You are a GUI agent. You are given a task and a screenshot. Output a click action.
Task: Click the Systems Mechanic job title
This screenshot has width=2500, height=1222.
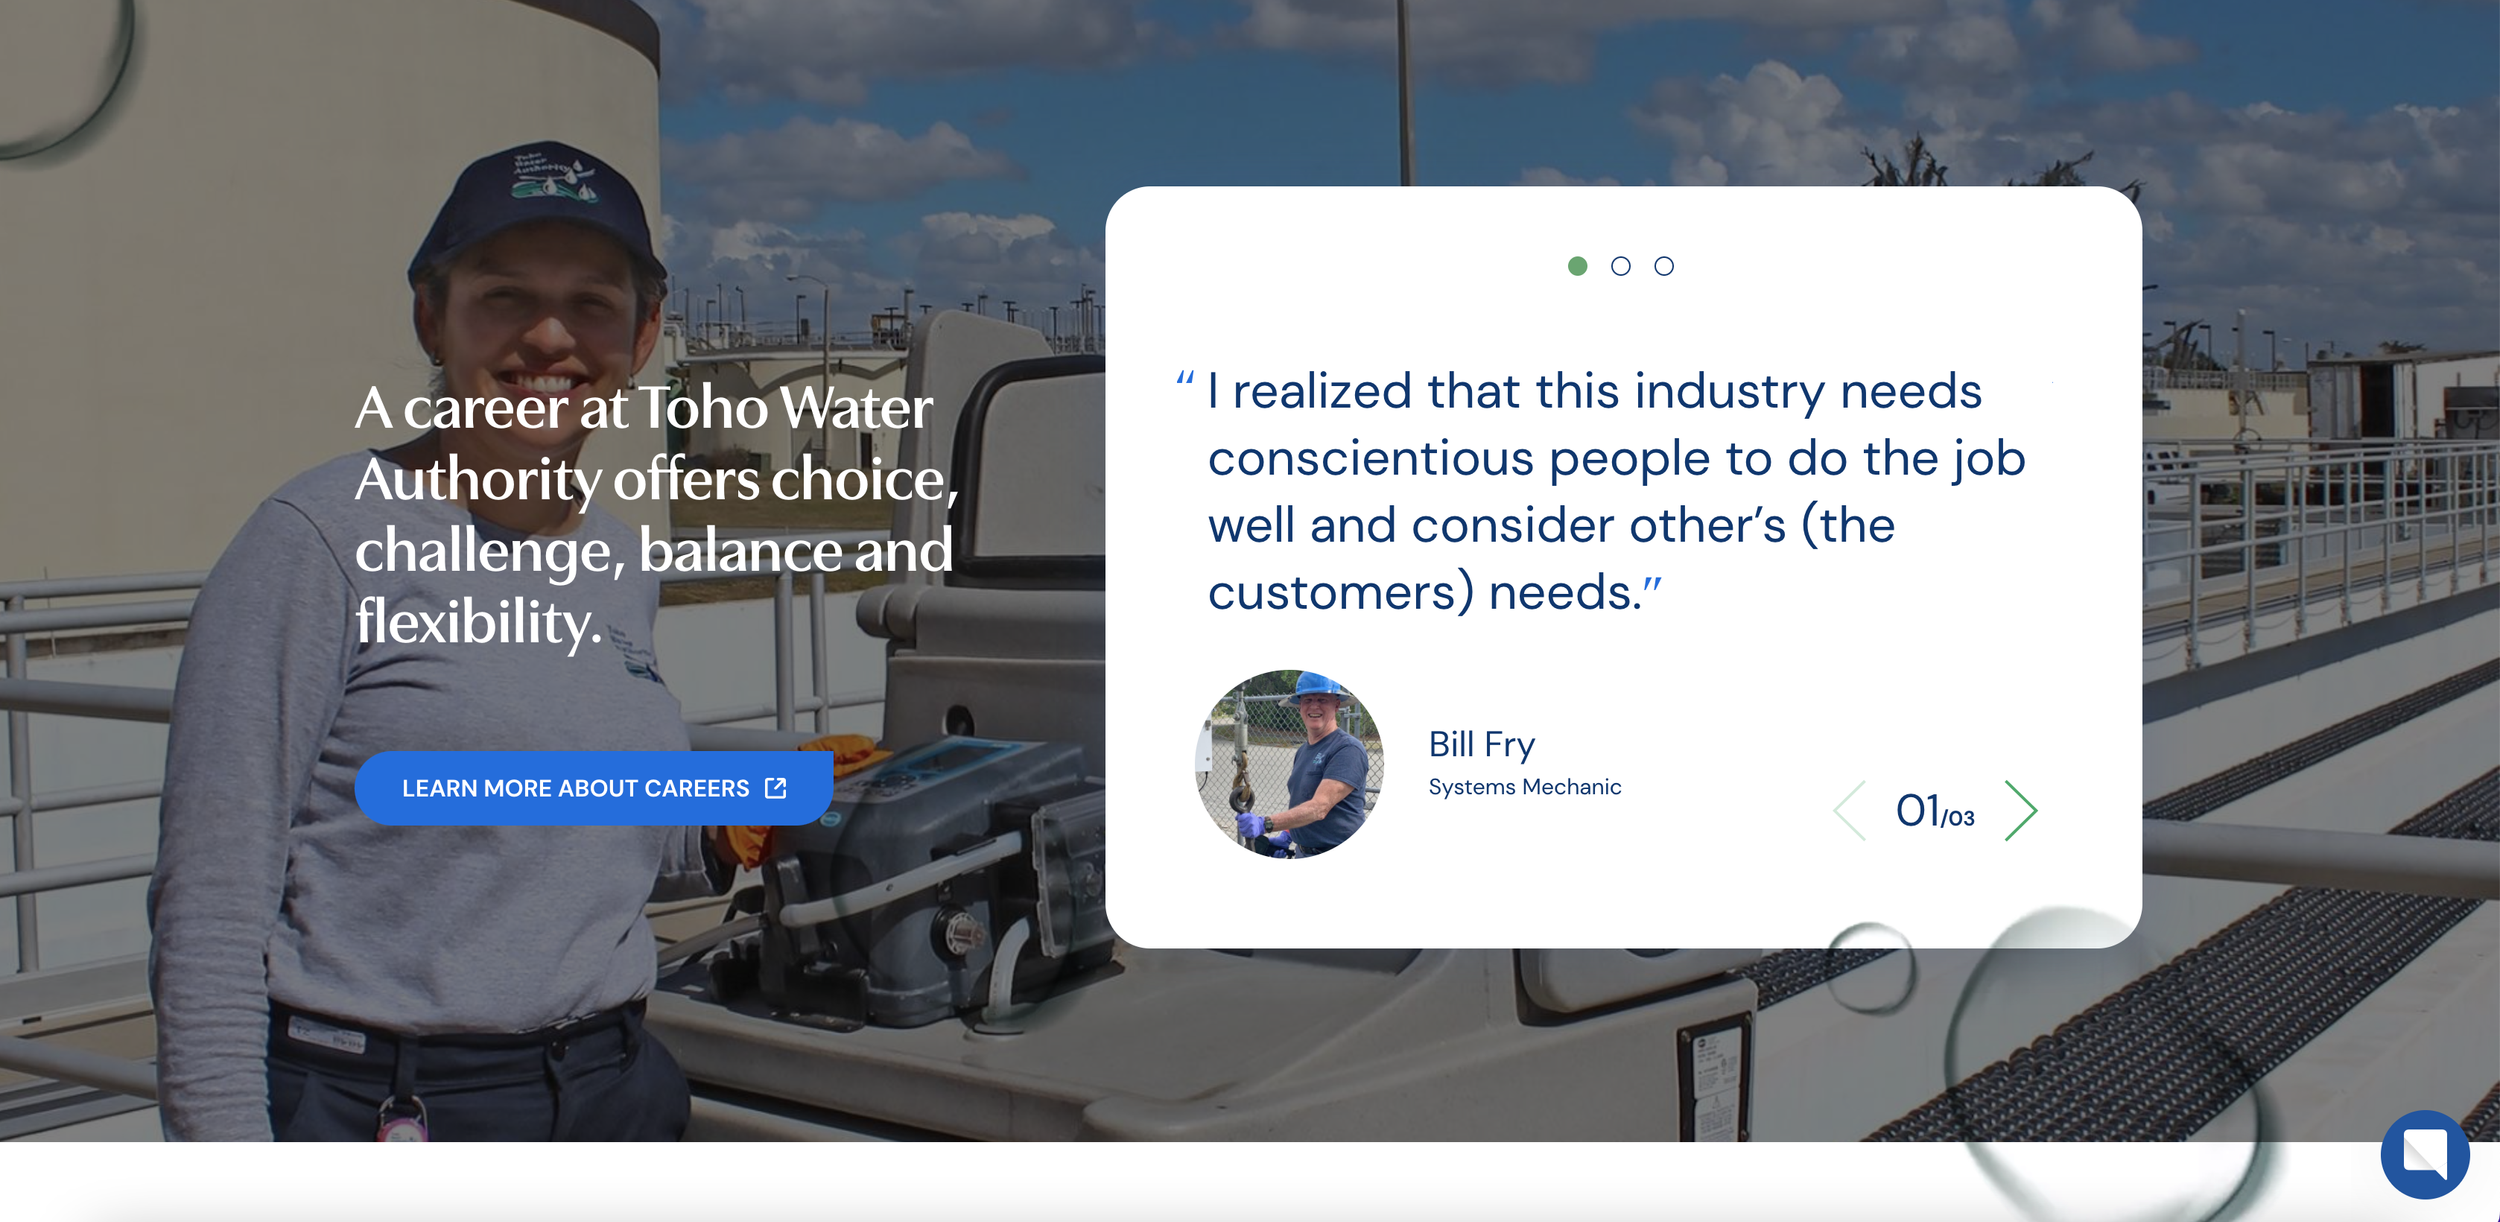(1524, 787)
